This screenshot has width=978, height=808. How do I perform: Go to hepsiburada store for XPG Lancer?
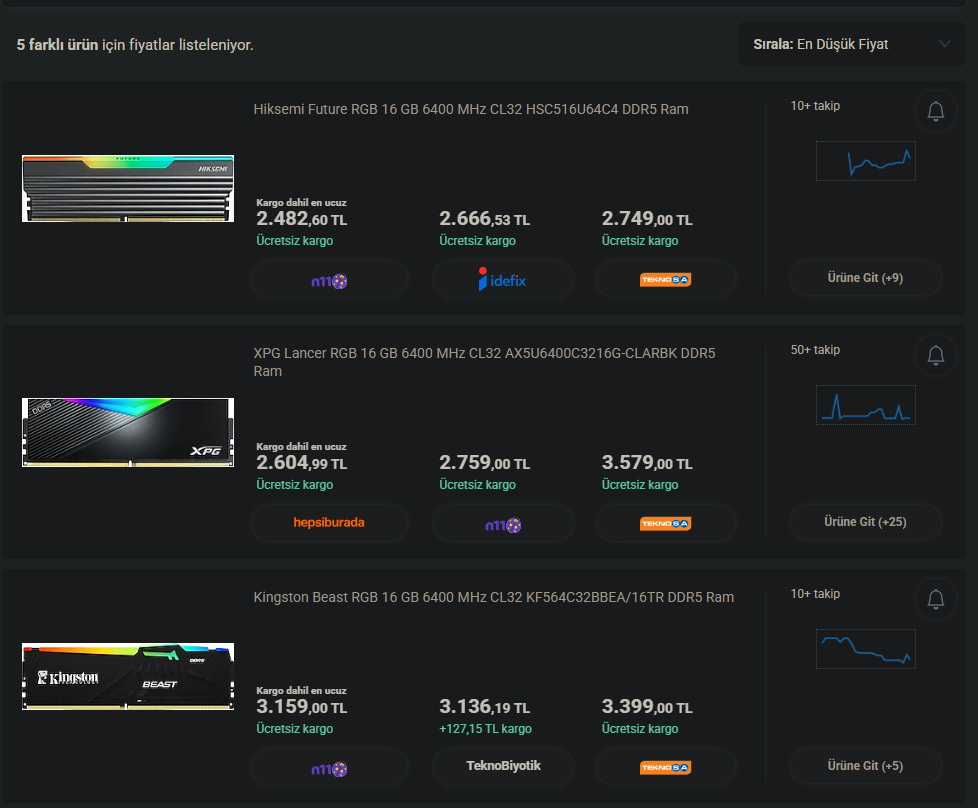coord(329,523)
